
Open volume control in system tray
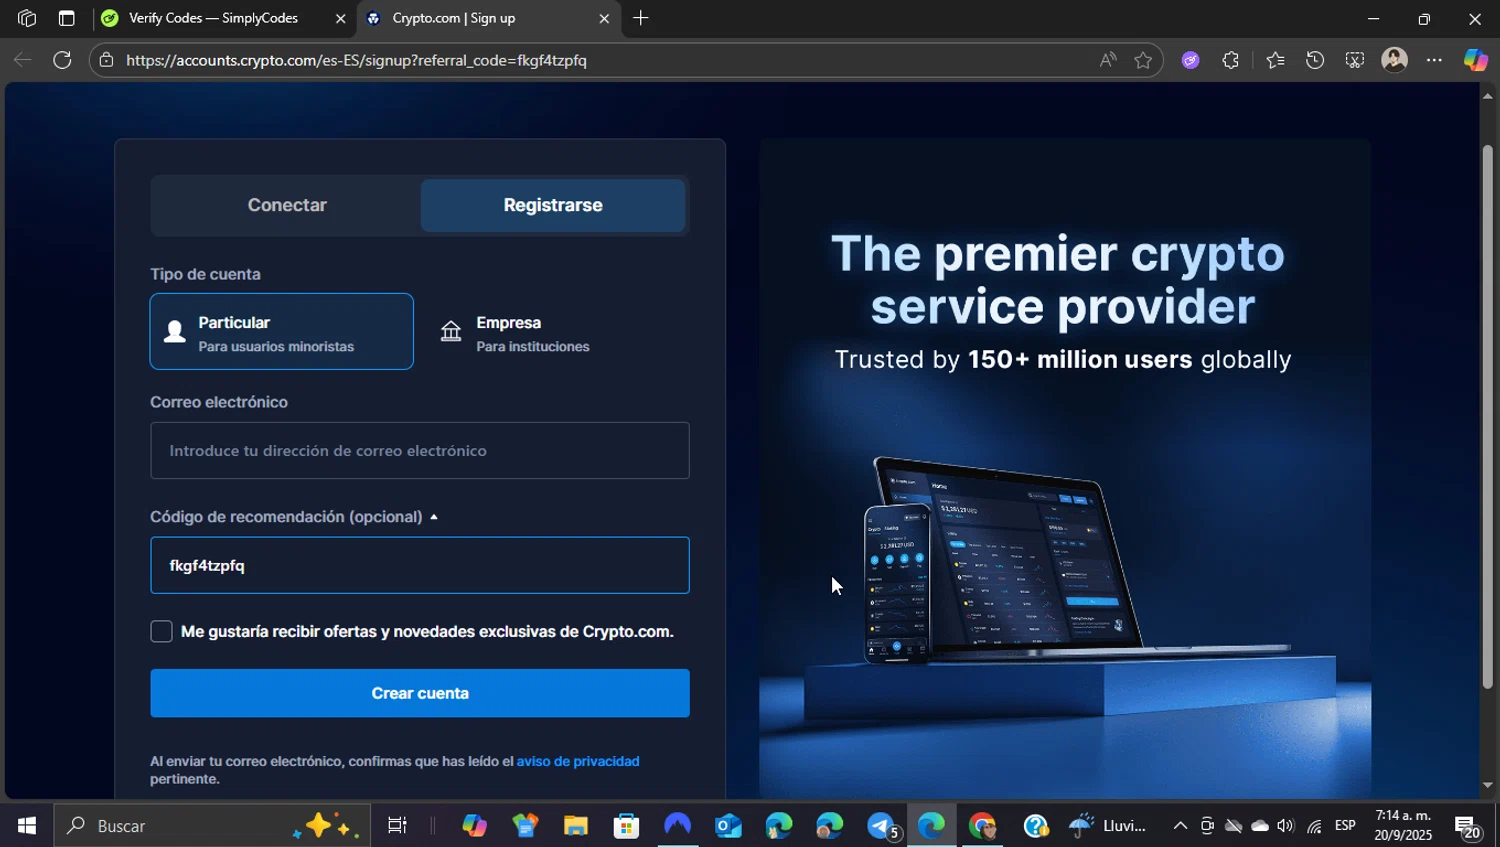(1286, 826)
